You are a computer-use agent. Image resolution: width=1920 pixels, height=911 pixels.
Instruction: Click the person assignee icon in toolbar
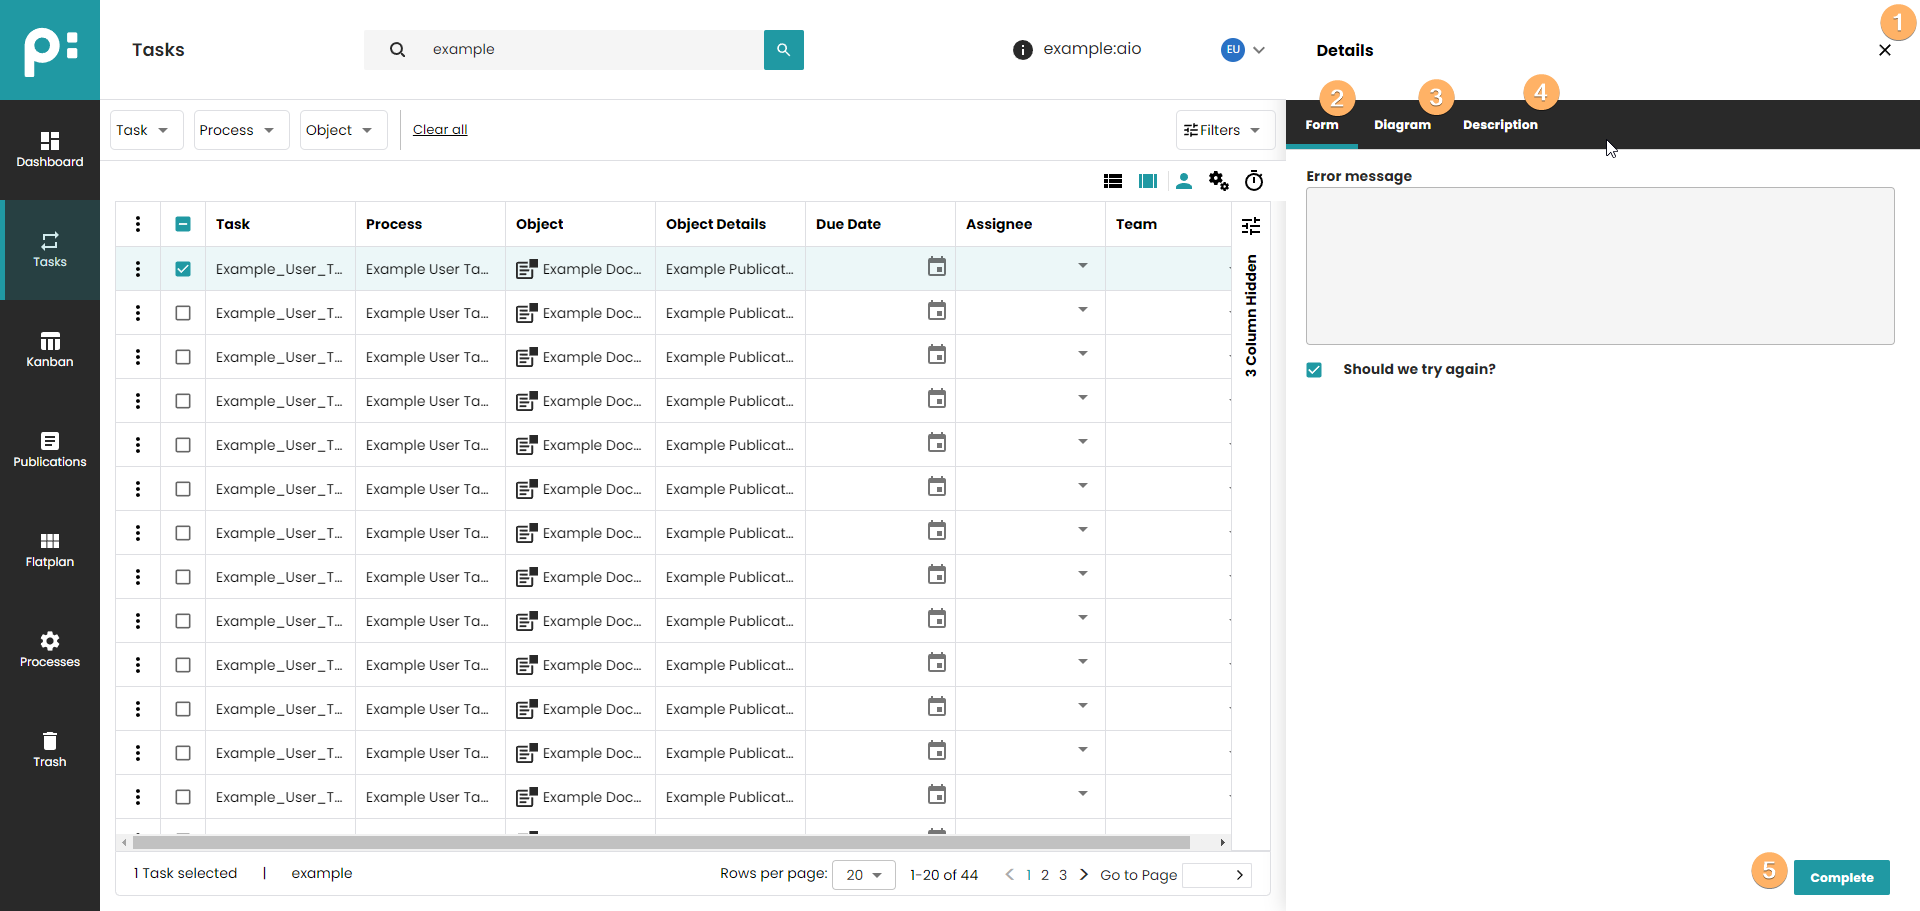(1183, 181)
